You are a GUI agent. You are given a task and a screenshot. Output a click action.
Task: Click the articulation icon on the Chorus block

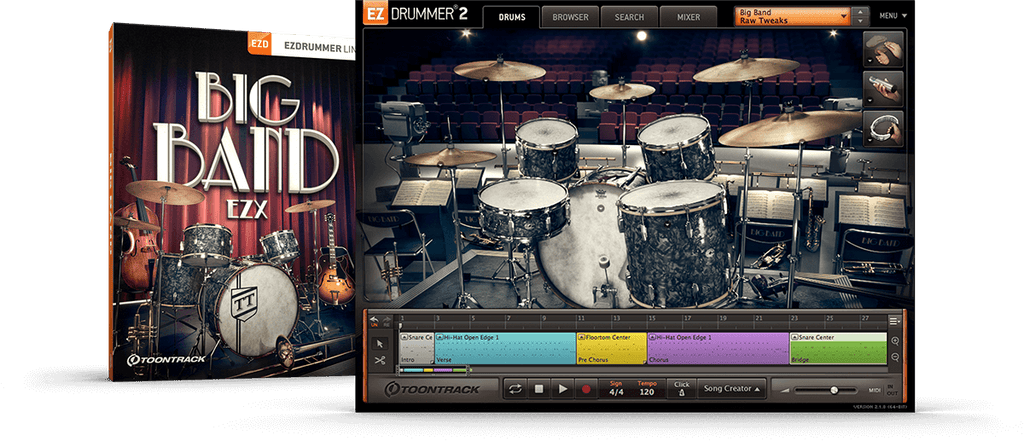pyautogui.click(x=652, y=337)
